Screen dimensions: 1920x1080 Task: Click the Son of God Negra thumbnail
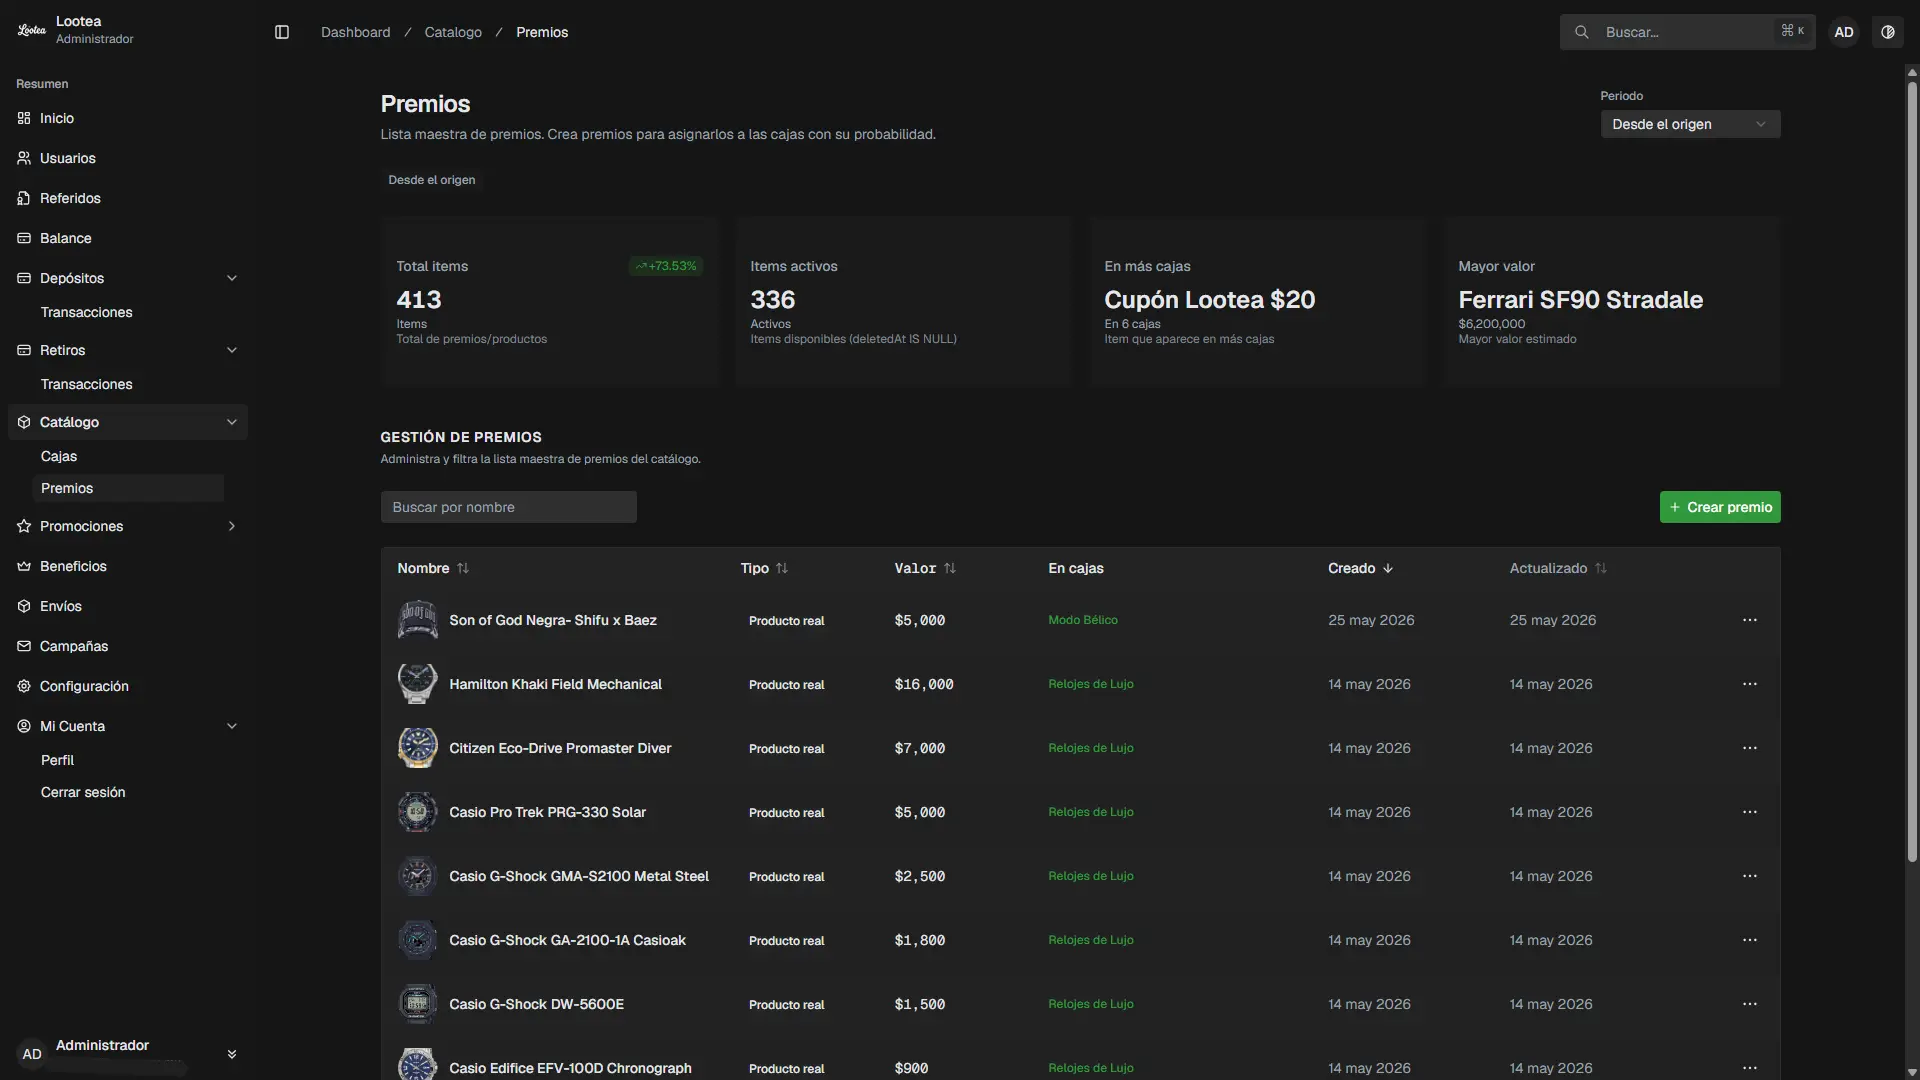(x=417, y=620)
